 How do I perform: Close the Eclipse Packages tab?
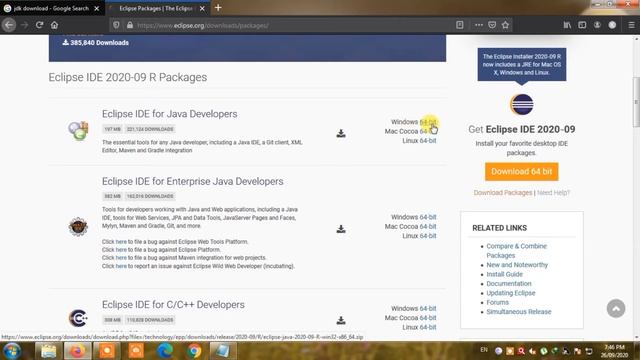pyautogui.click(x=202, y=8)
